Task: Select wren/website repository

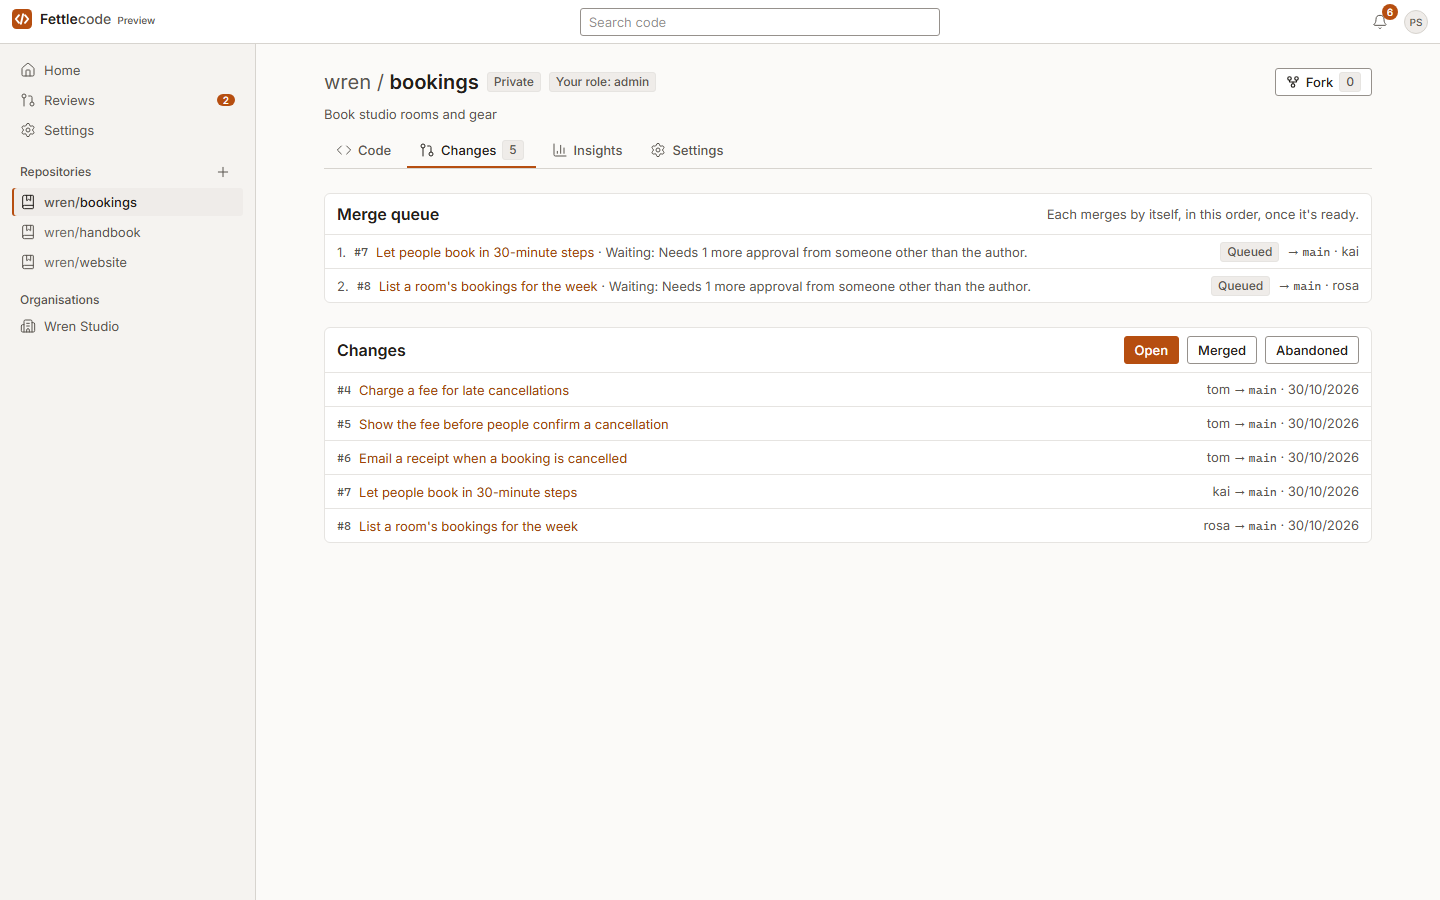Action: click(128, 262)
